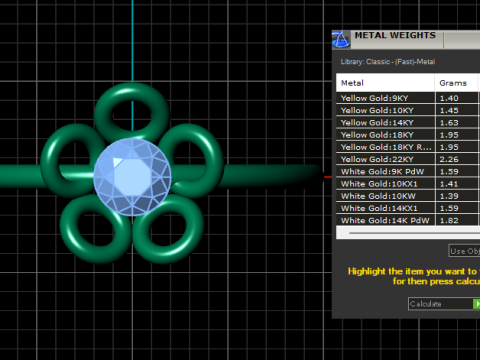Click the 1.63 grams value

449,123
